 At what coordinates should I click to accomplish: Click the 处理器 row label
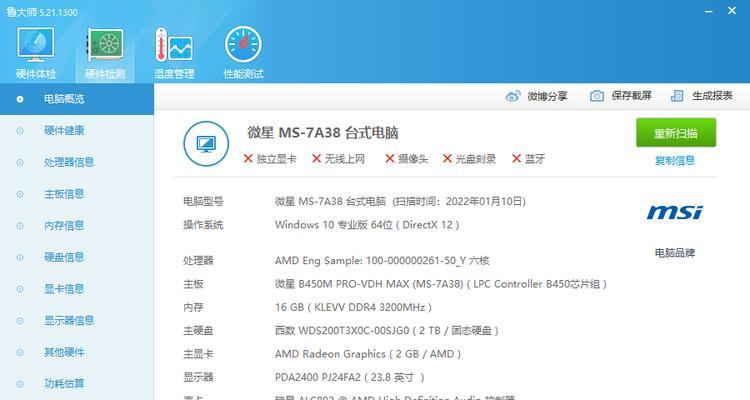(x=199, y=261)
